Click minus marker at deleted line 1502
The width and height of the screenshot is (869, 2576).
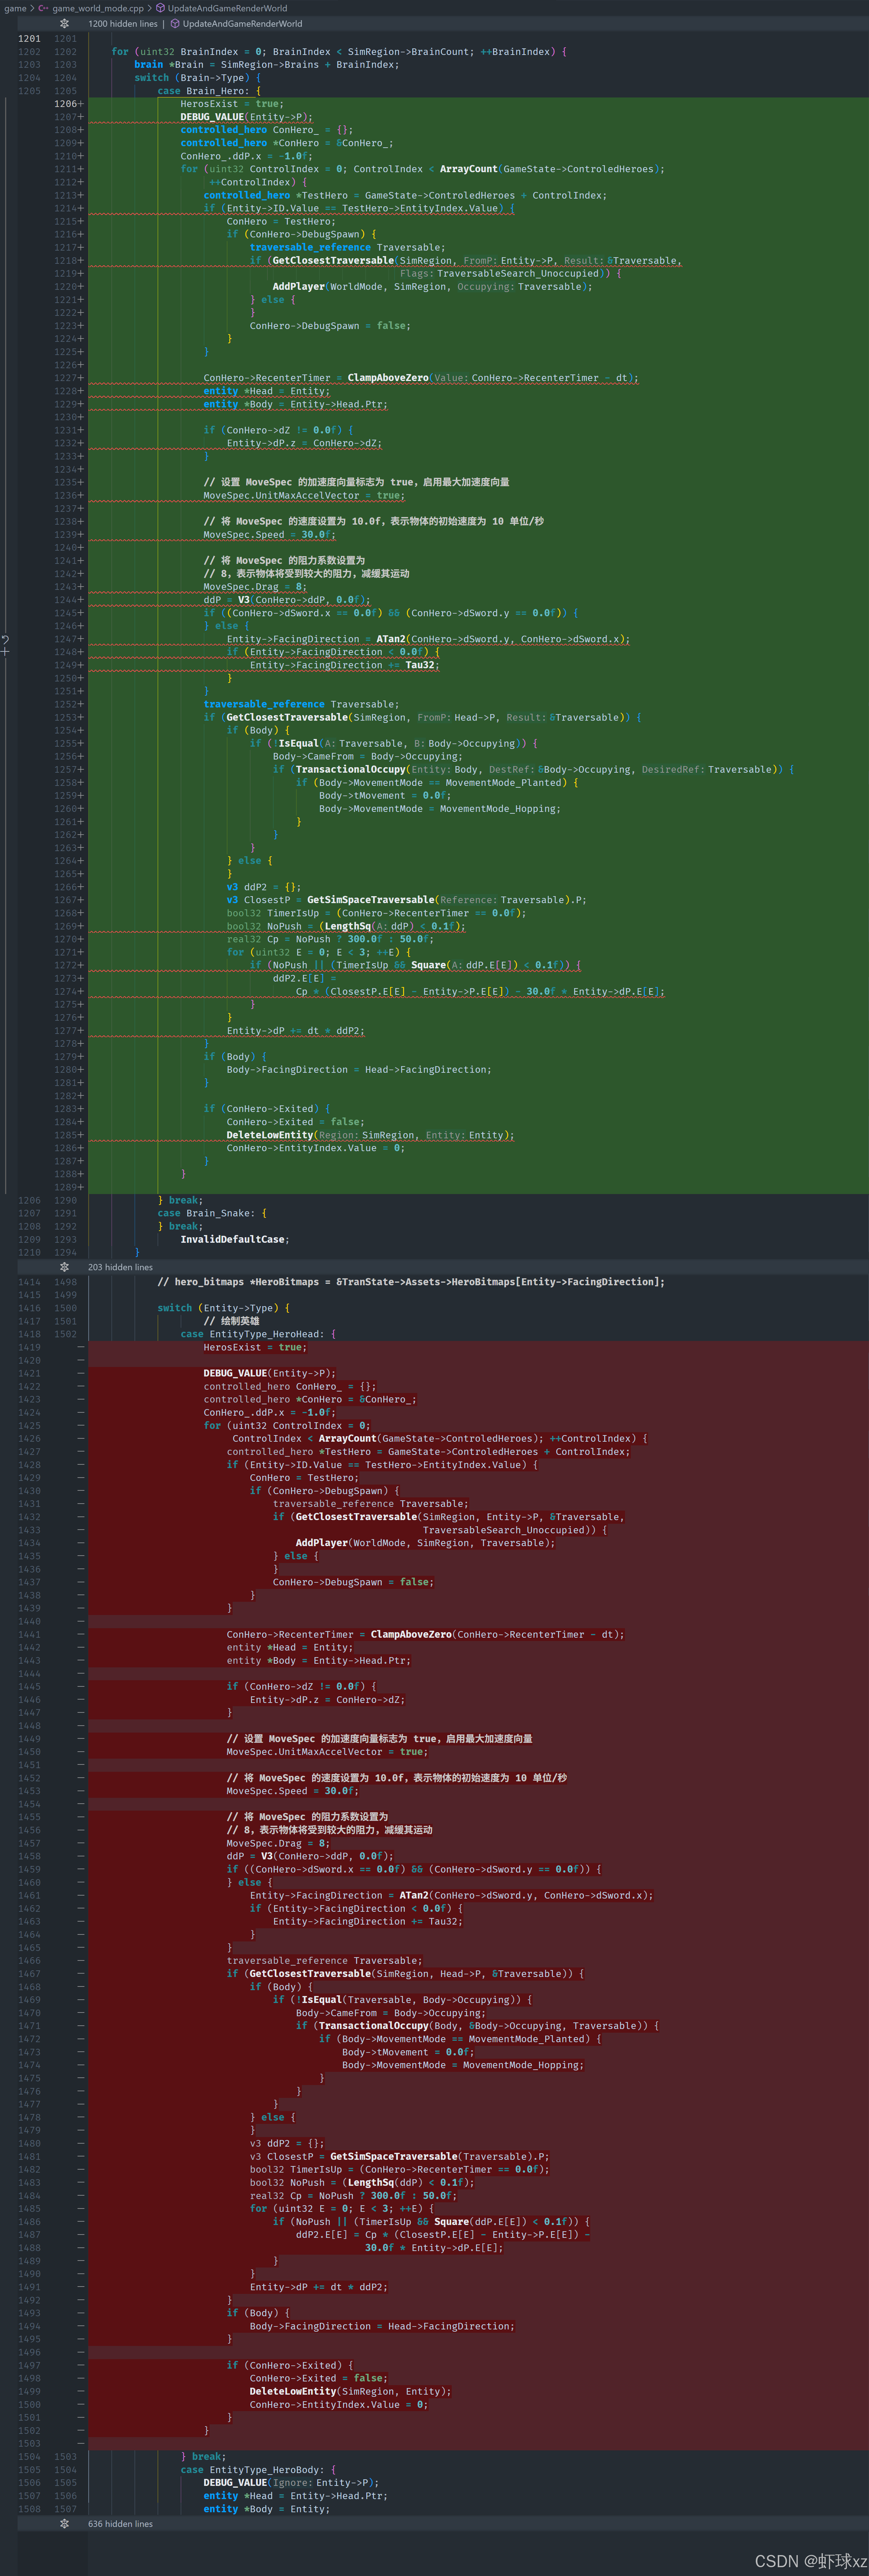[x=81, y=2430]
